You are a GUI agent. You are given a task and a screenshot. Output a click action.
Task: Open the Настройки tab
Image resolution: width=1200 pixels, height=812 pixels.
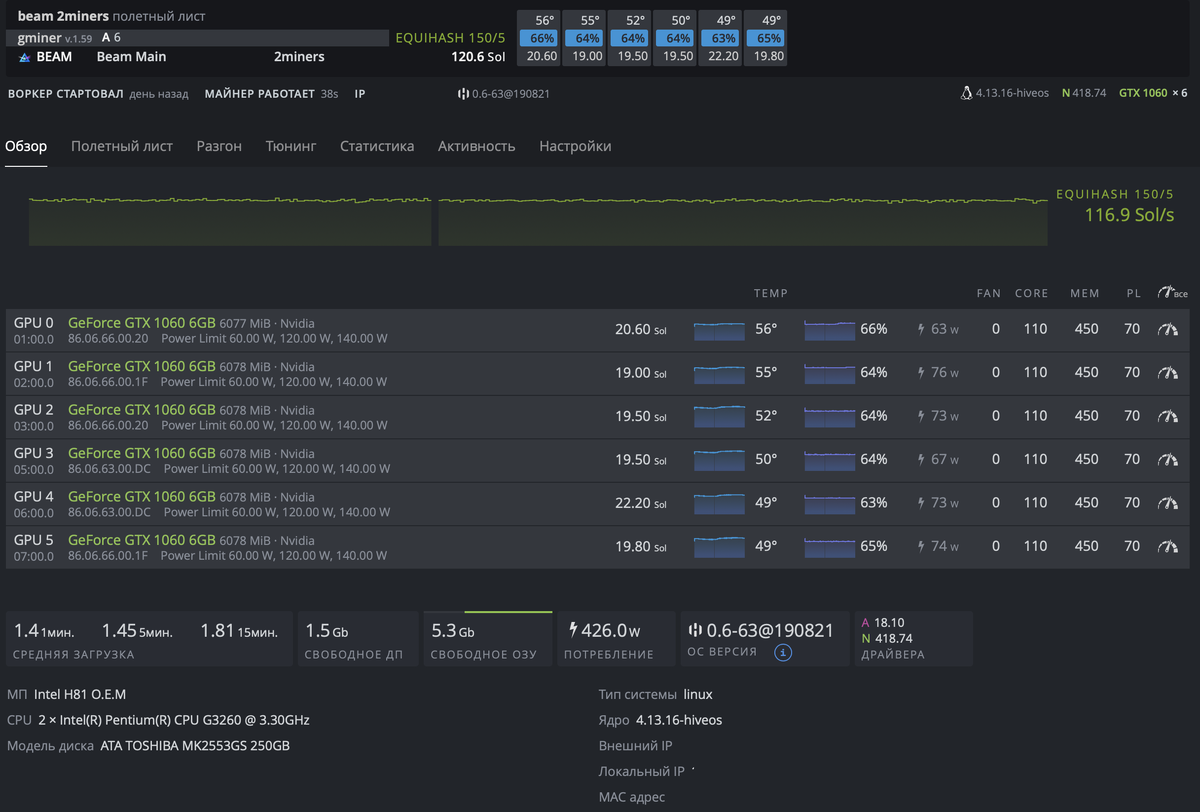575,146
